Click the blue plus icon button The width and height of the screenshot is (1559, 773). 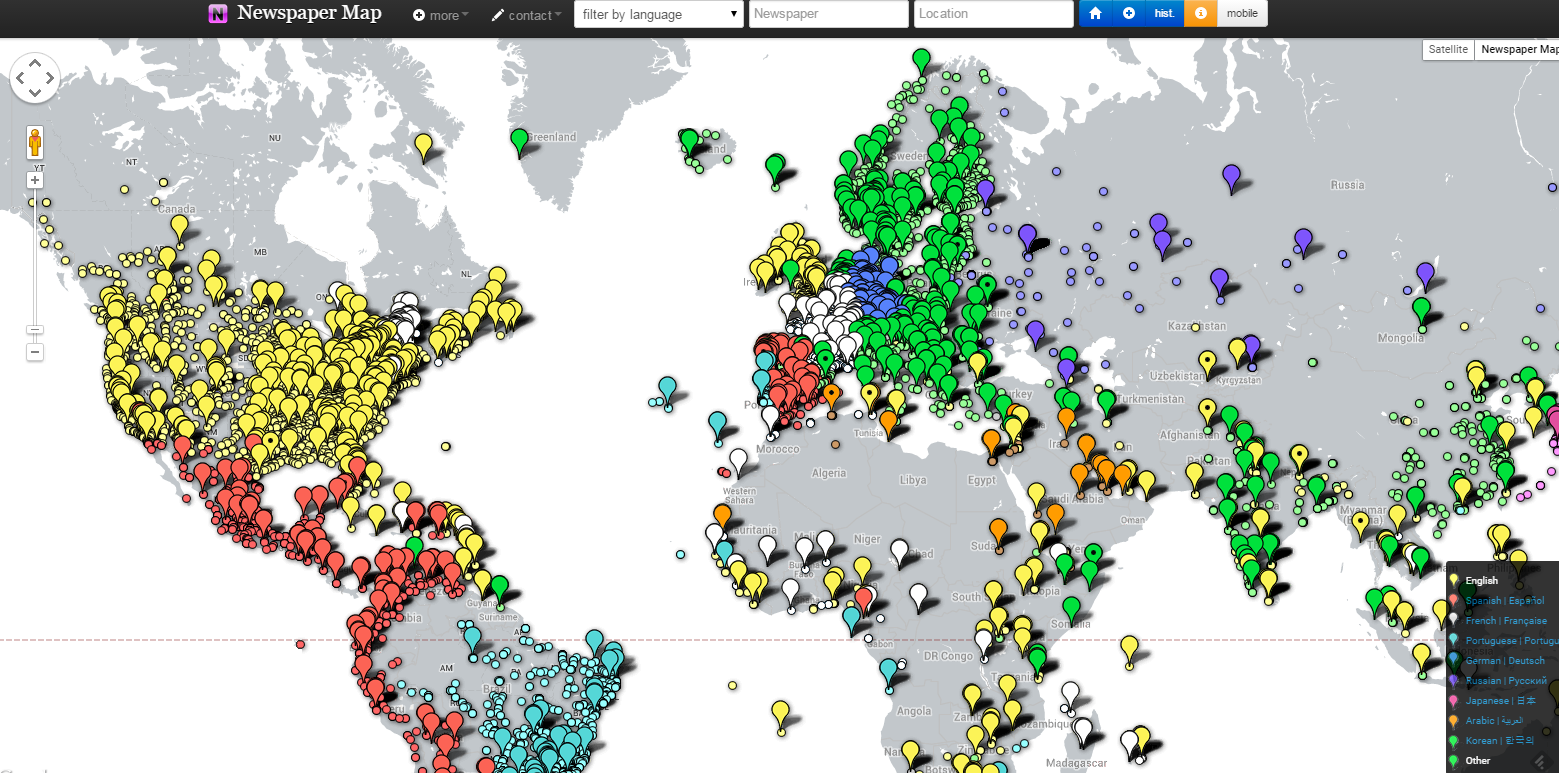click(x=1128, y=13)
